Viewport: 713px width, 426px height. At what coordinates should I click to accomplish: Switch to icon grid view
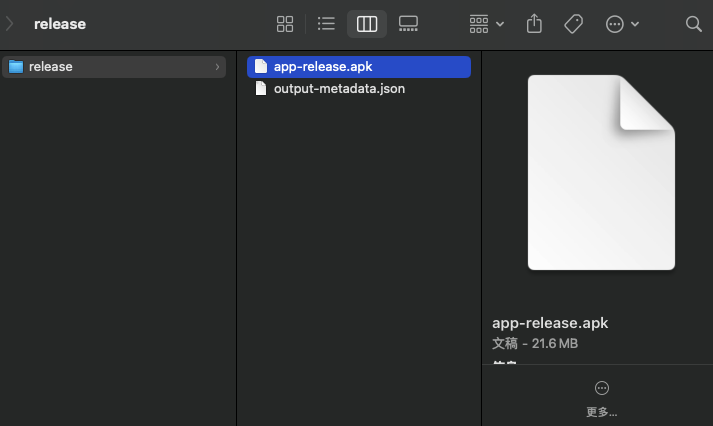(x=285, y=24)
